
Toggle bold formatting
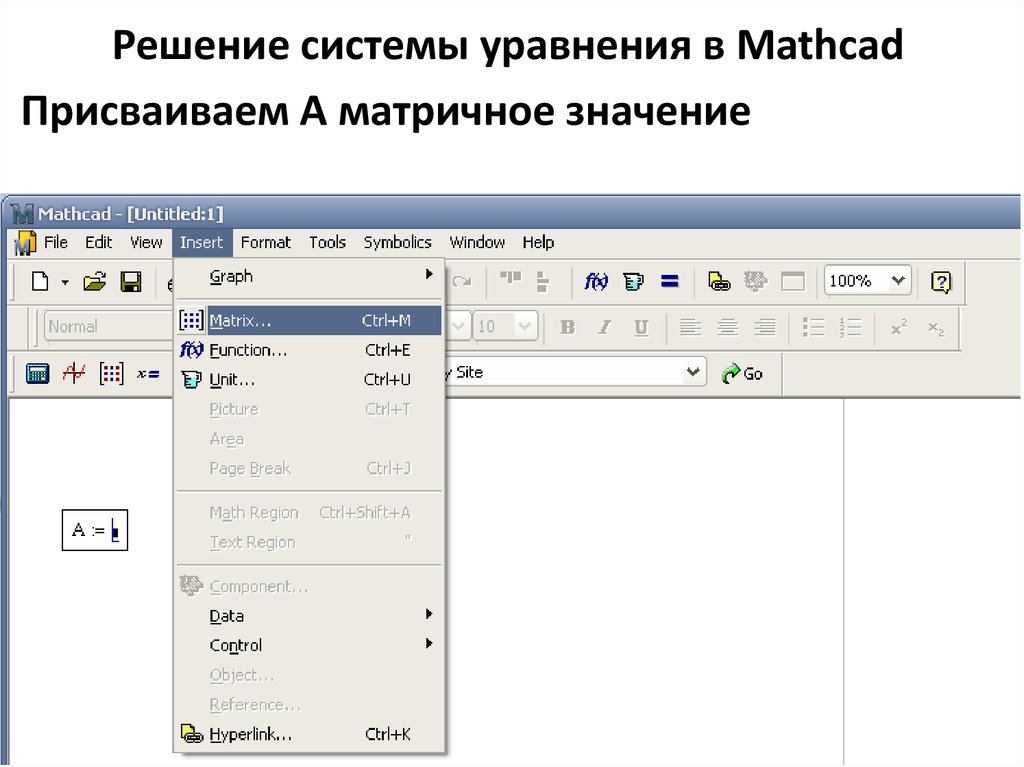(568, 327)
